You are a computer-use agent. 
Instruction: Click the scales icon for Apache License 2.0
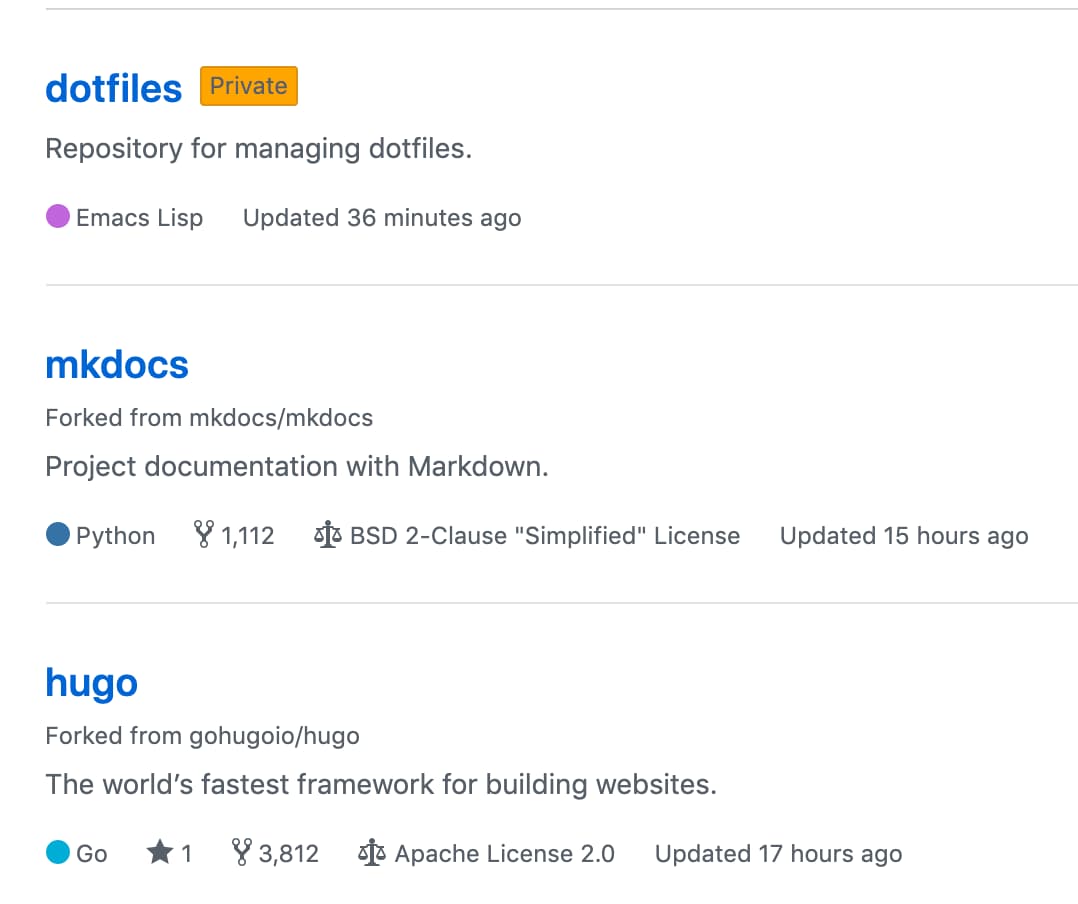tap(370, 852)
